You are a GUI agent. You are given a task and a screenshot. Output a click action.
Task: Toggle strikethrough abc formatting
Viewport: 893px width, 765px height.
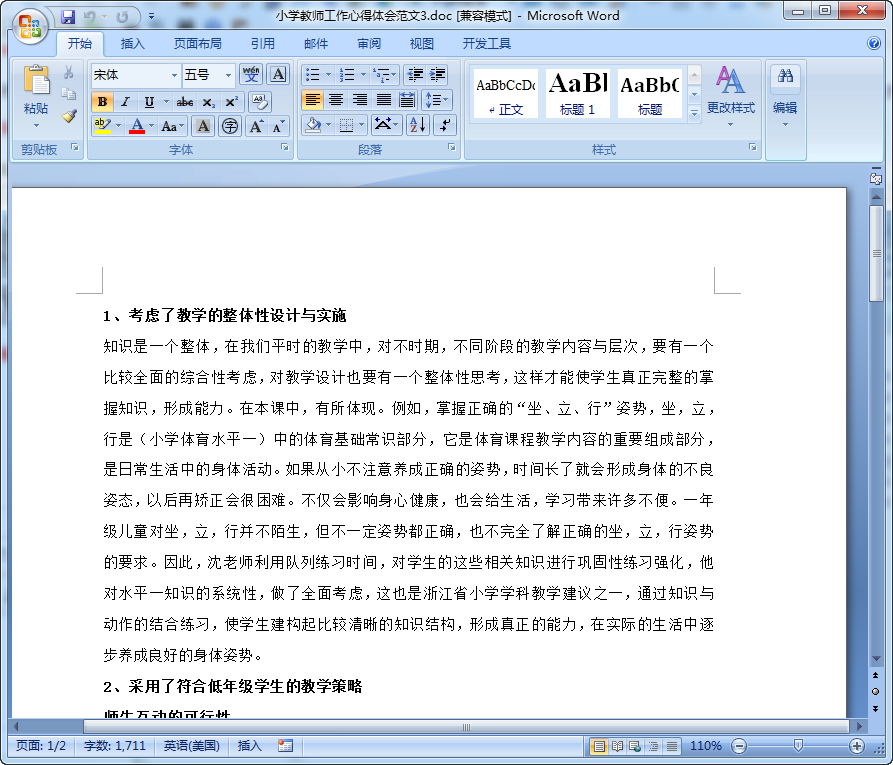185,102
